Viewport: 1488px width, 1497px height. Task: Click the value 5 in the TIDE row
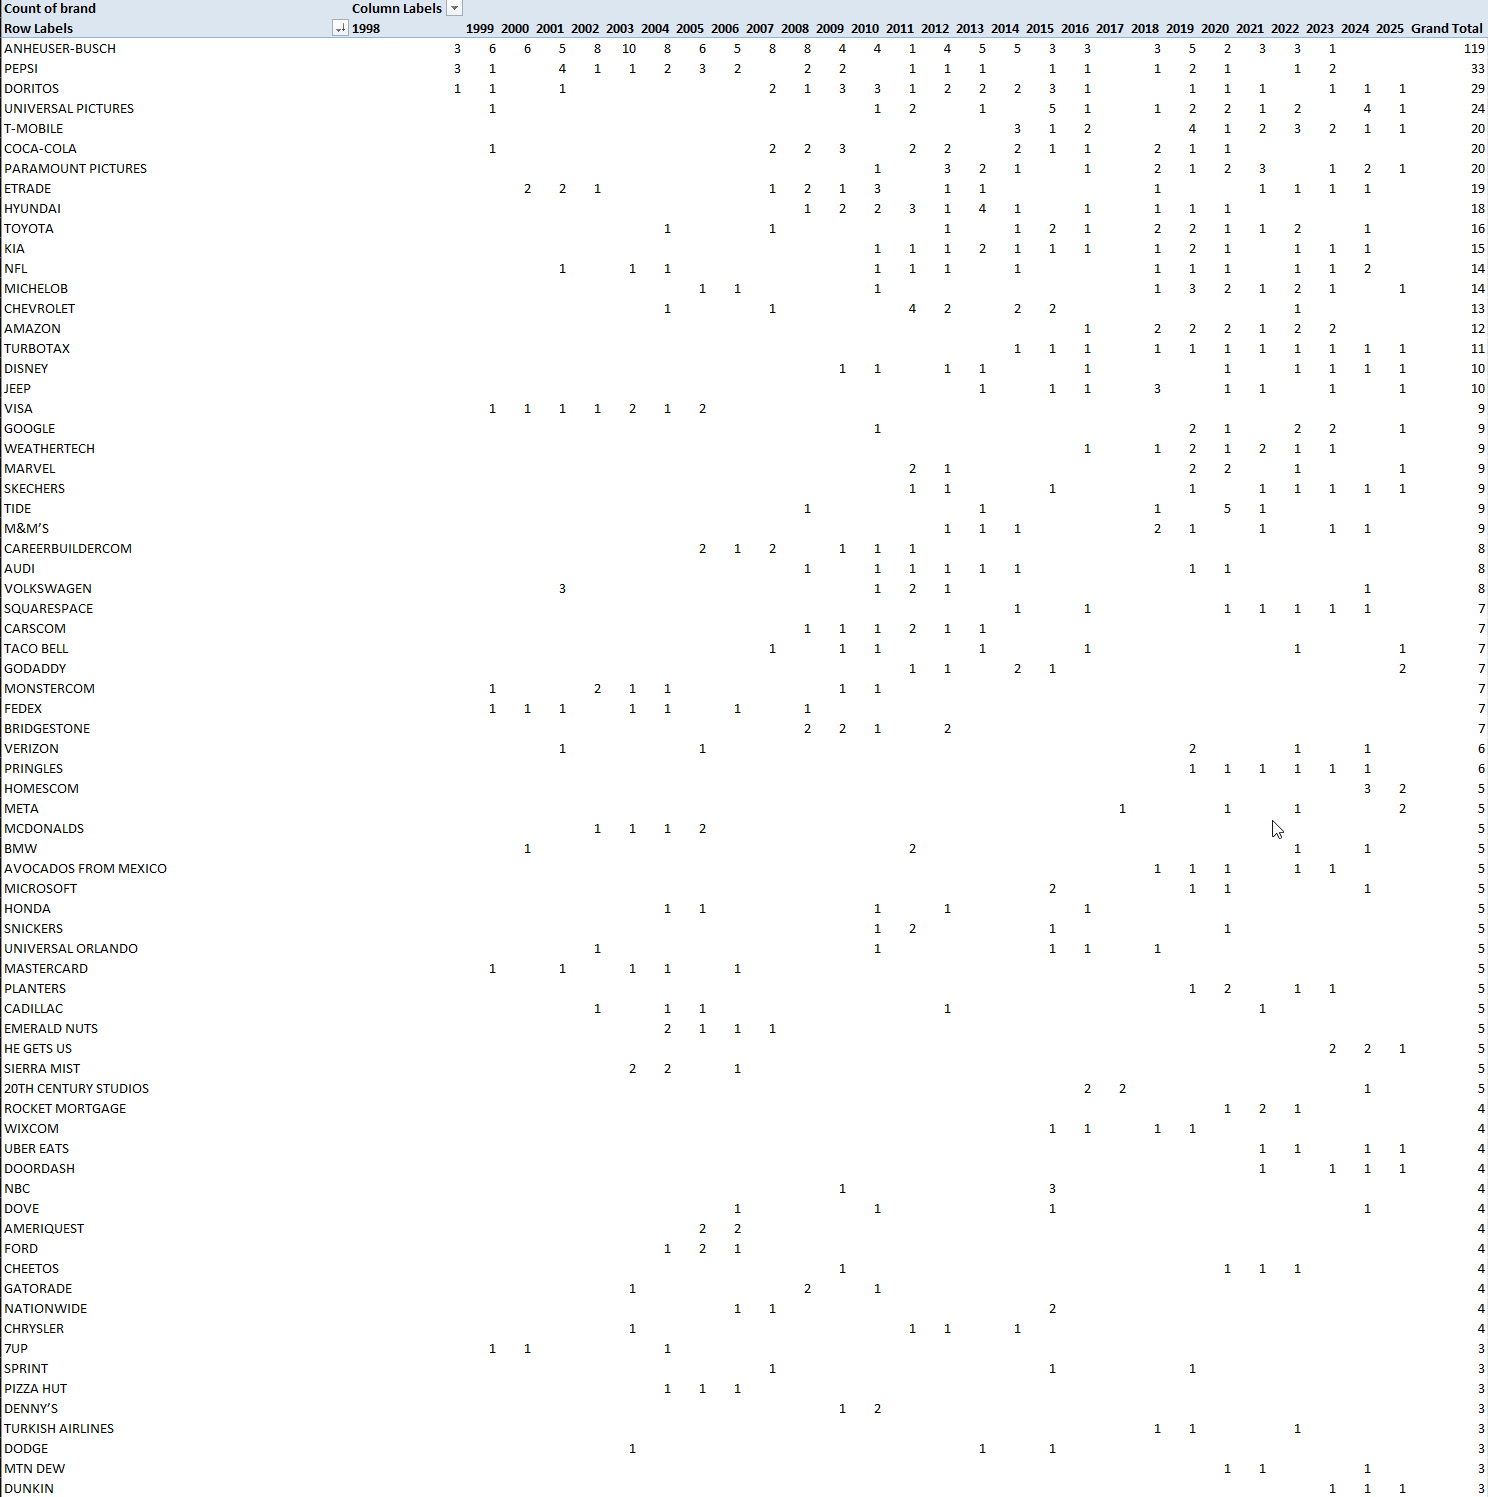[1227, 508]
